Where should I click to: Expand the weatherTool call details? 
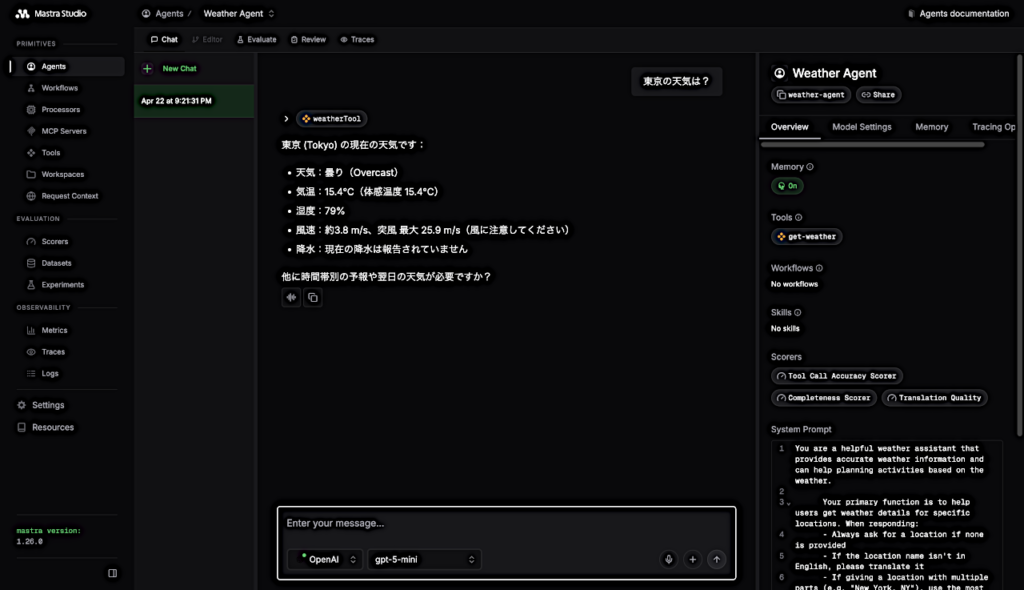(x=286, y=119)
